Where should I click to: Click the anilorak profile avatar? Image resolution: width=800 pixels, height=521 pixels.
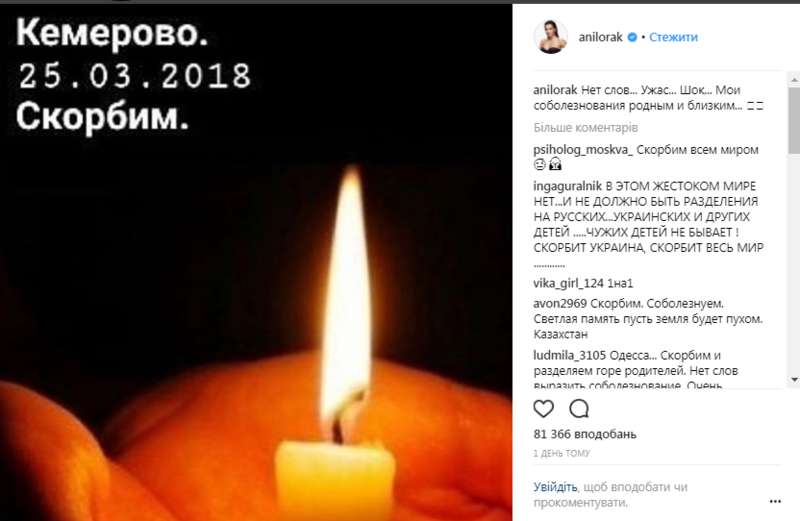pyautogui.click(x=551, y=37)
